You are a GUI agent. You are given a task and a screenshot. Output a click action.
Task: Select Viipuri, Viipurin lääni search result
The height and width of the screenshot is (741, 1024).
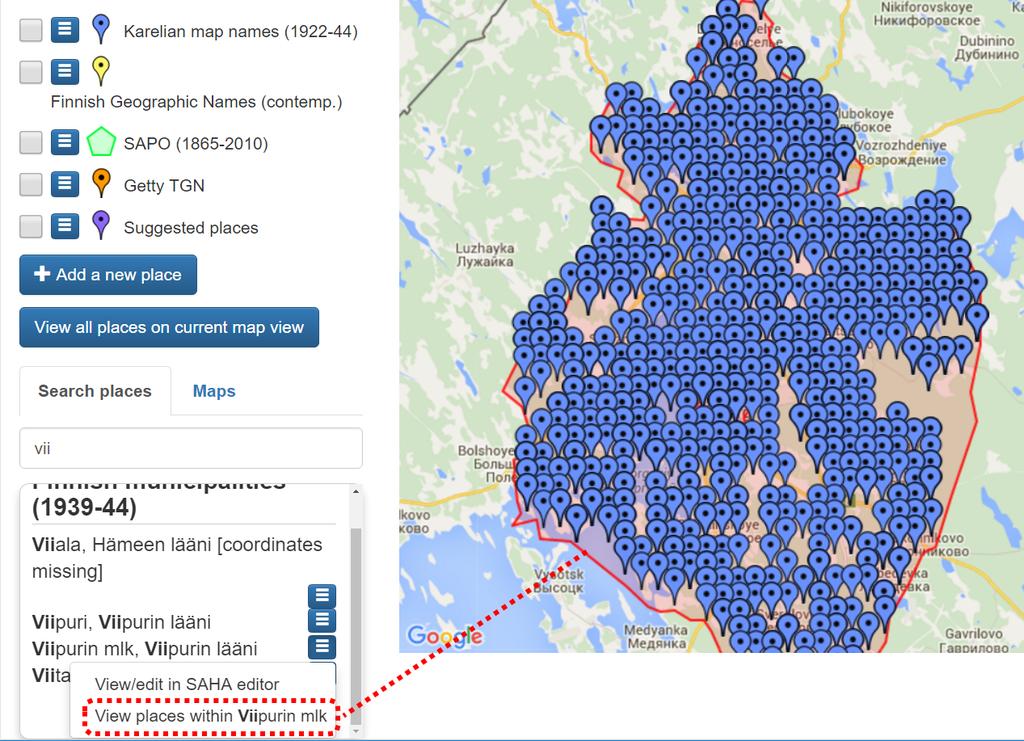click(x=121, y=622)
